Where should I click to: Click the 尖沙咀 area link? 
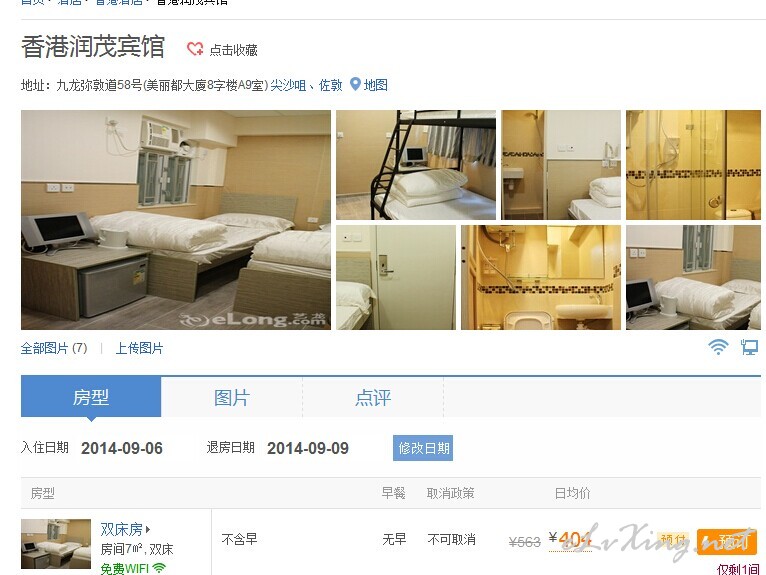[x=288, y=85]
